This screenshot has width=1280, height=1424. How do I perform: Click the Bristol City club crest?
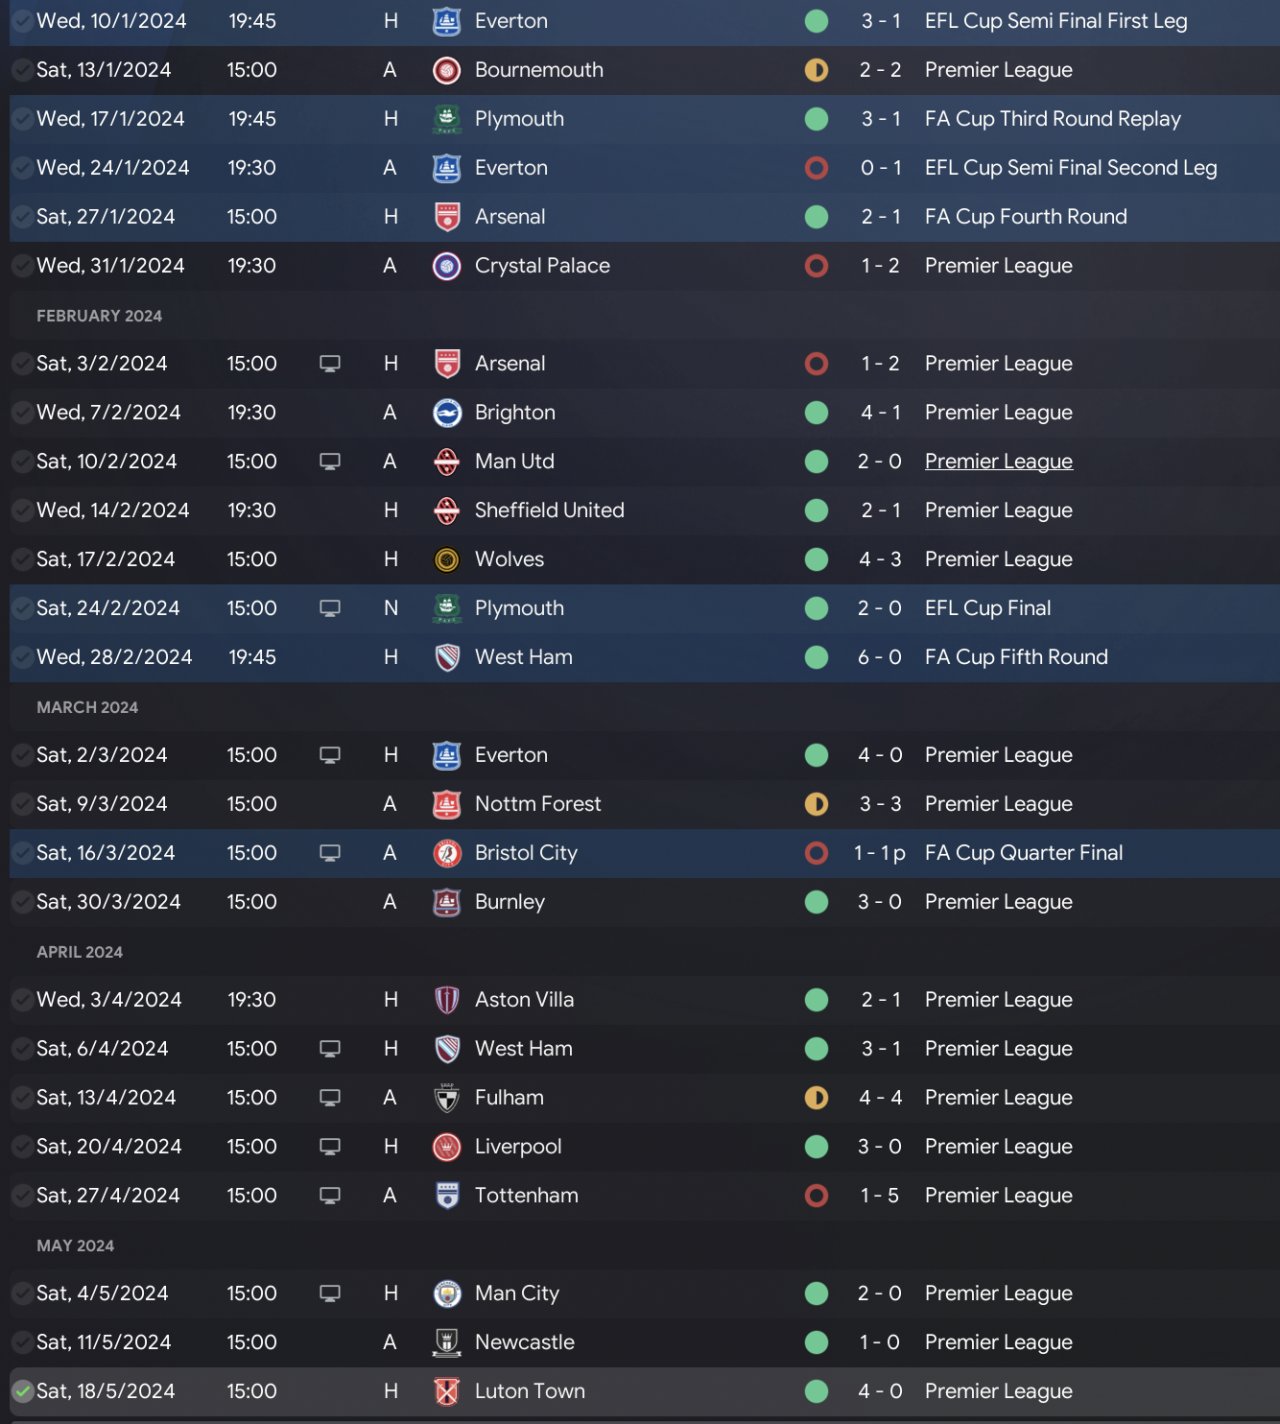point(446,854)
